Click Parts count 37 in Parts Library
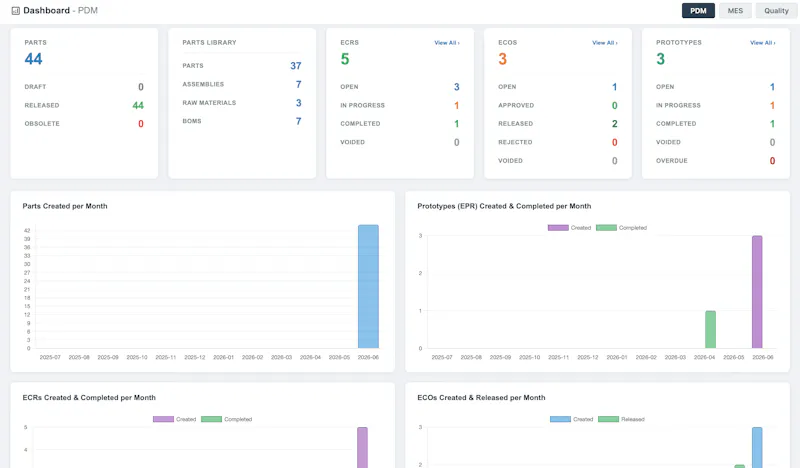This screenshot has height=468, width=800. click(296, 66)
